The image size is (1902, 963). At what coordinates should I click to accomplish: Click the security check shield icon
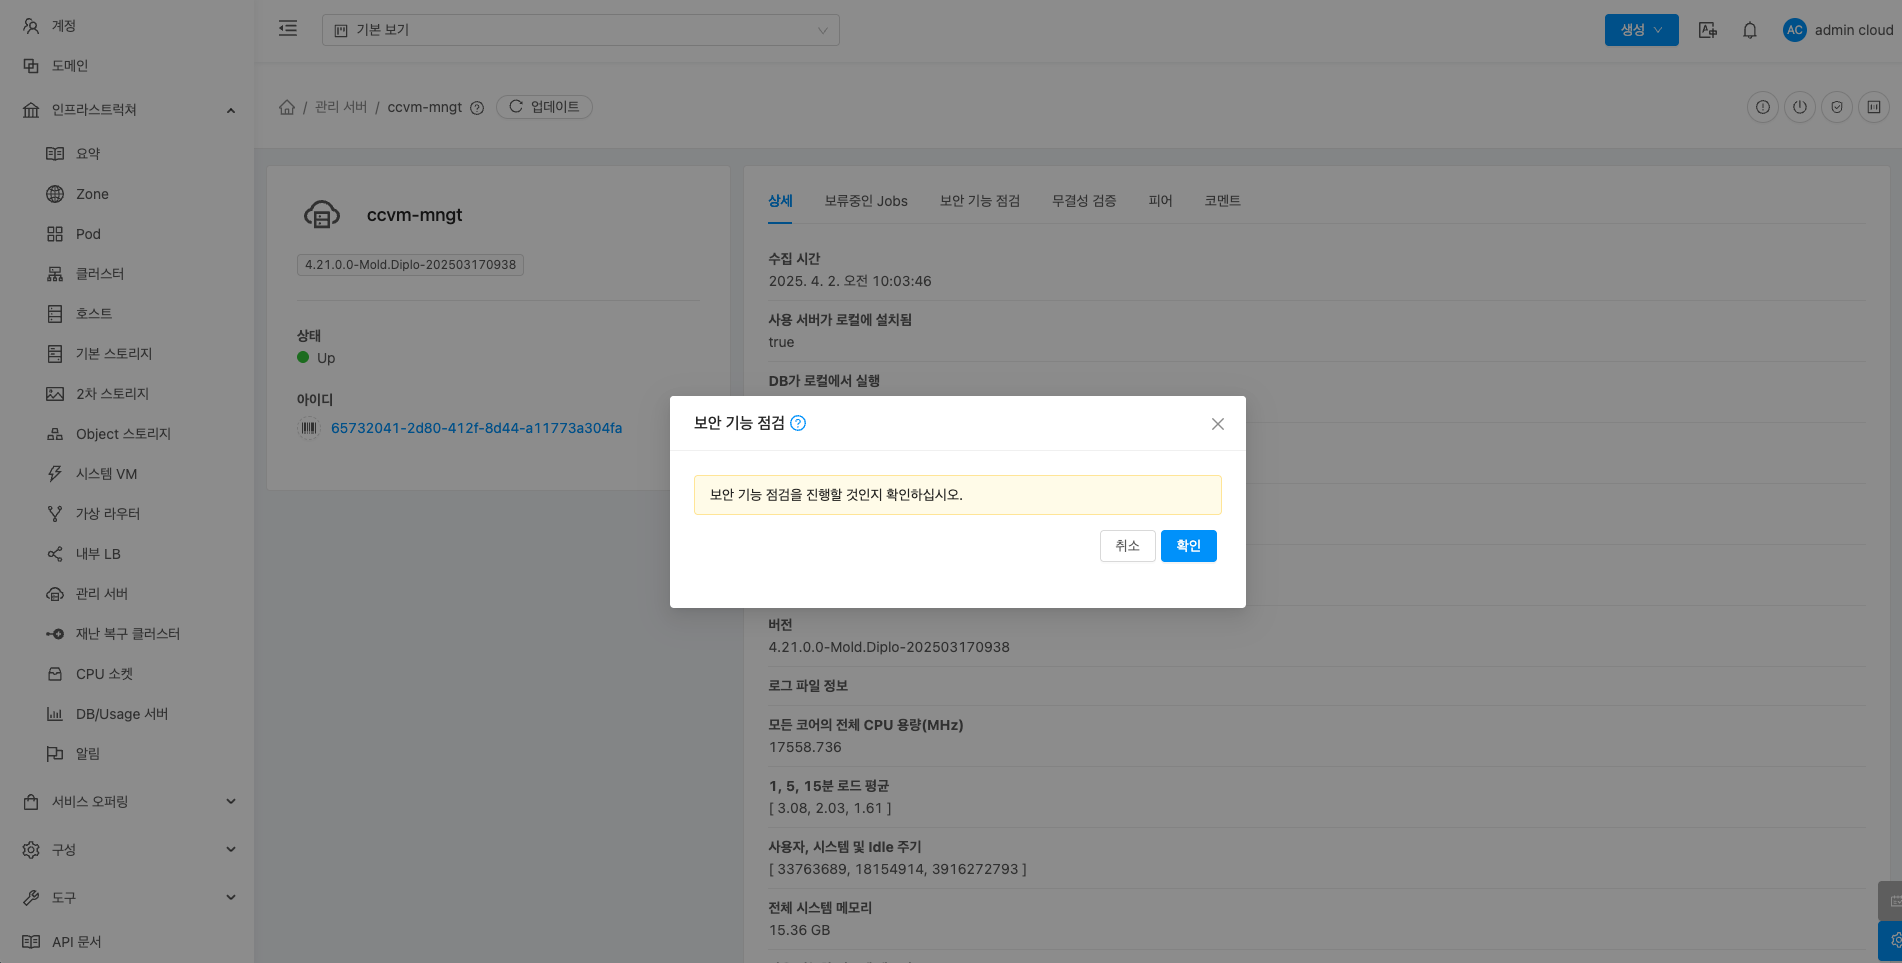click(x=1837, y=107)
